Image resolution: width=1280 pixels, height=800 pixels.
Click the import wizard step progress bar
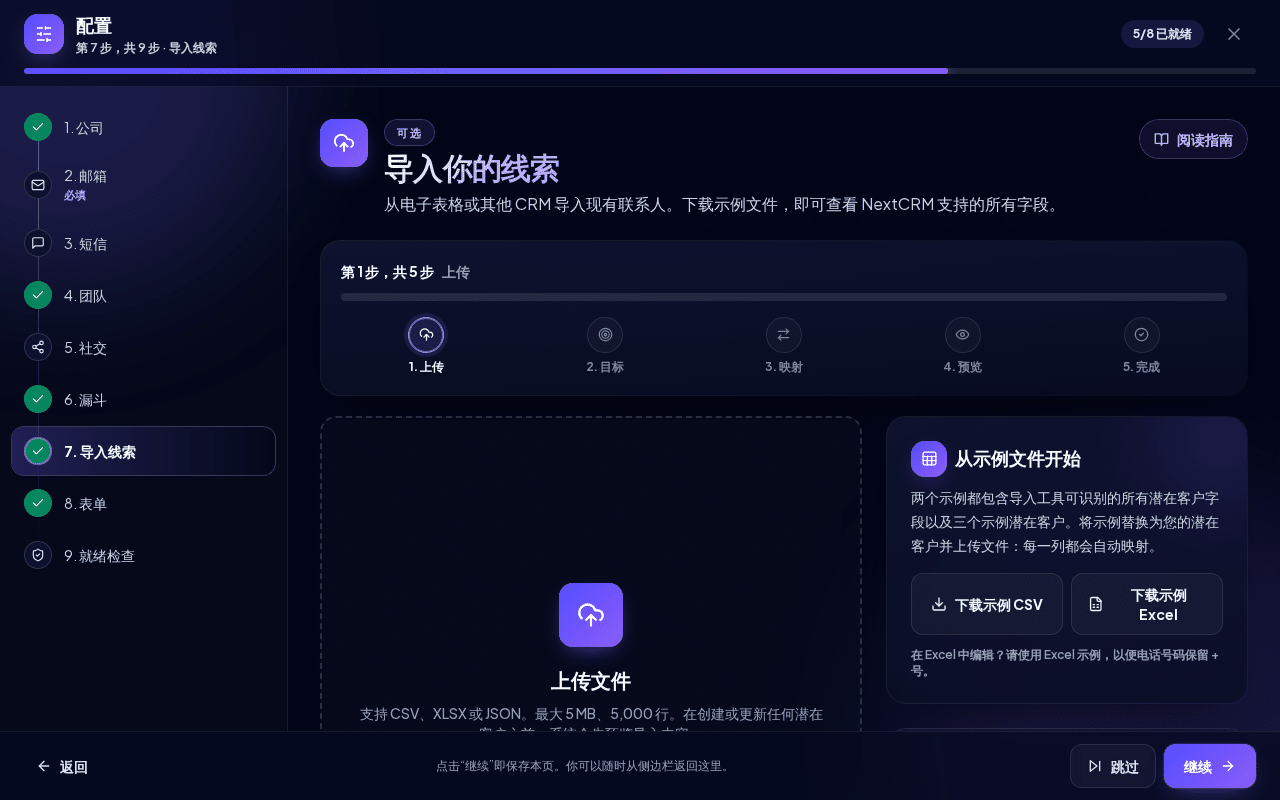[784, 297]
